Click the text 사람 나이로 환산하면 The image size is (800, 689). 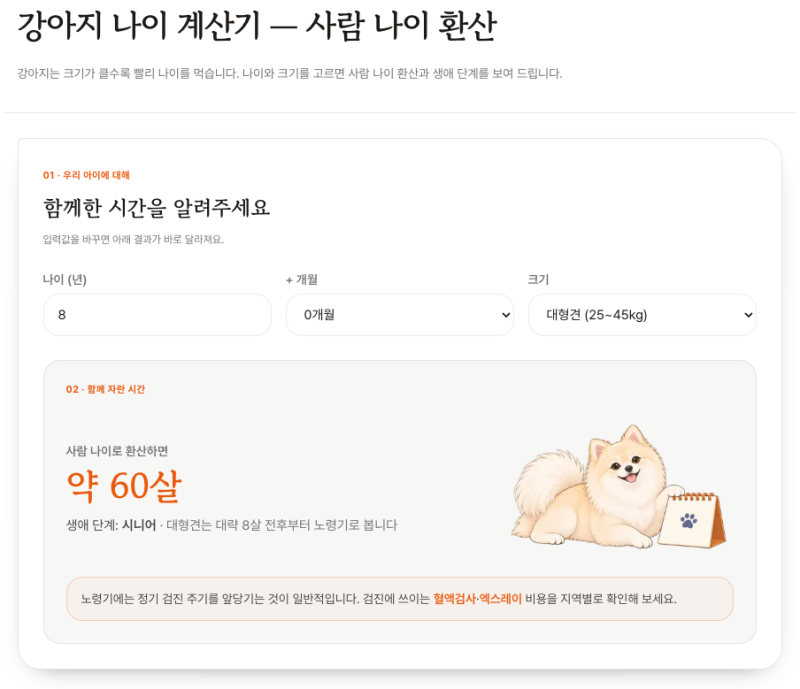[x=117, y=451]
